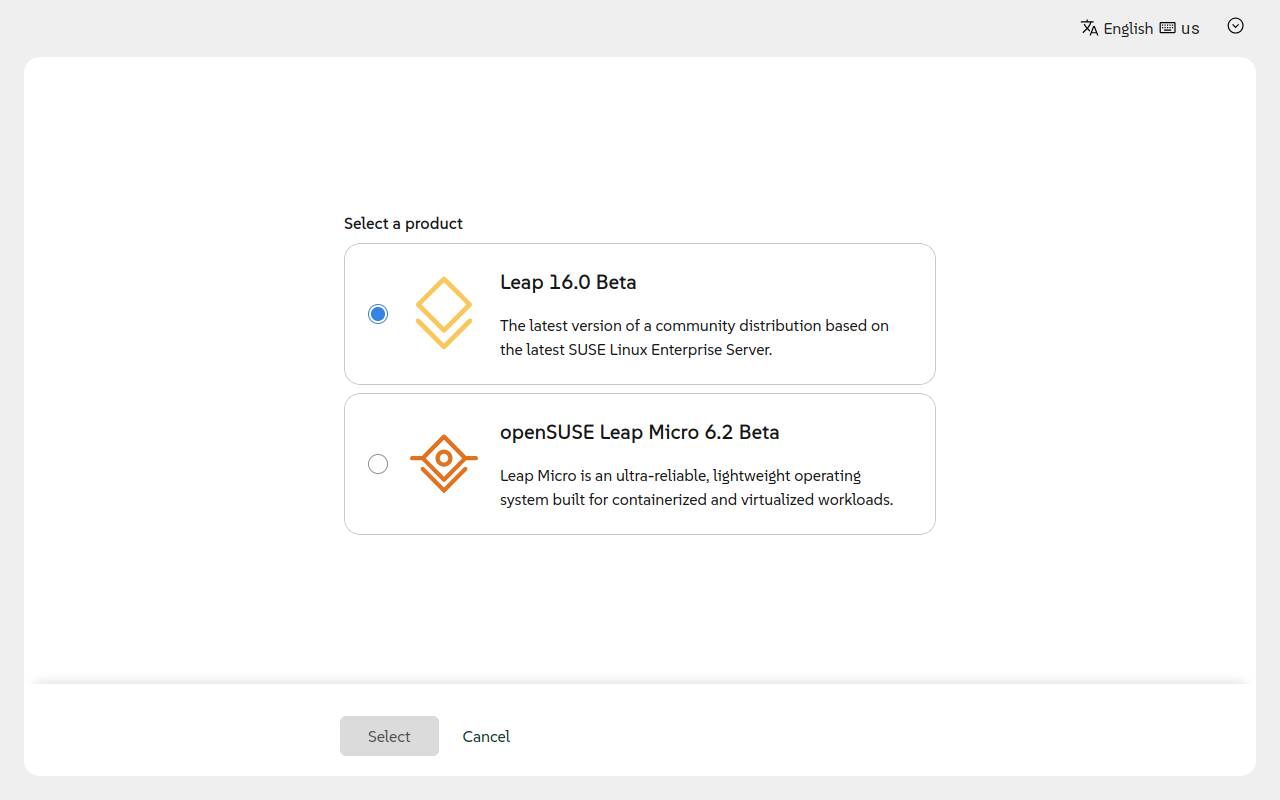The image size is (1280, 800).
Task: Click the openSUSE Leap Micro logo
Action: pos(444,463)
